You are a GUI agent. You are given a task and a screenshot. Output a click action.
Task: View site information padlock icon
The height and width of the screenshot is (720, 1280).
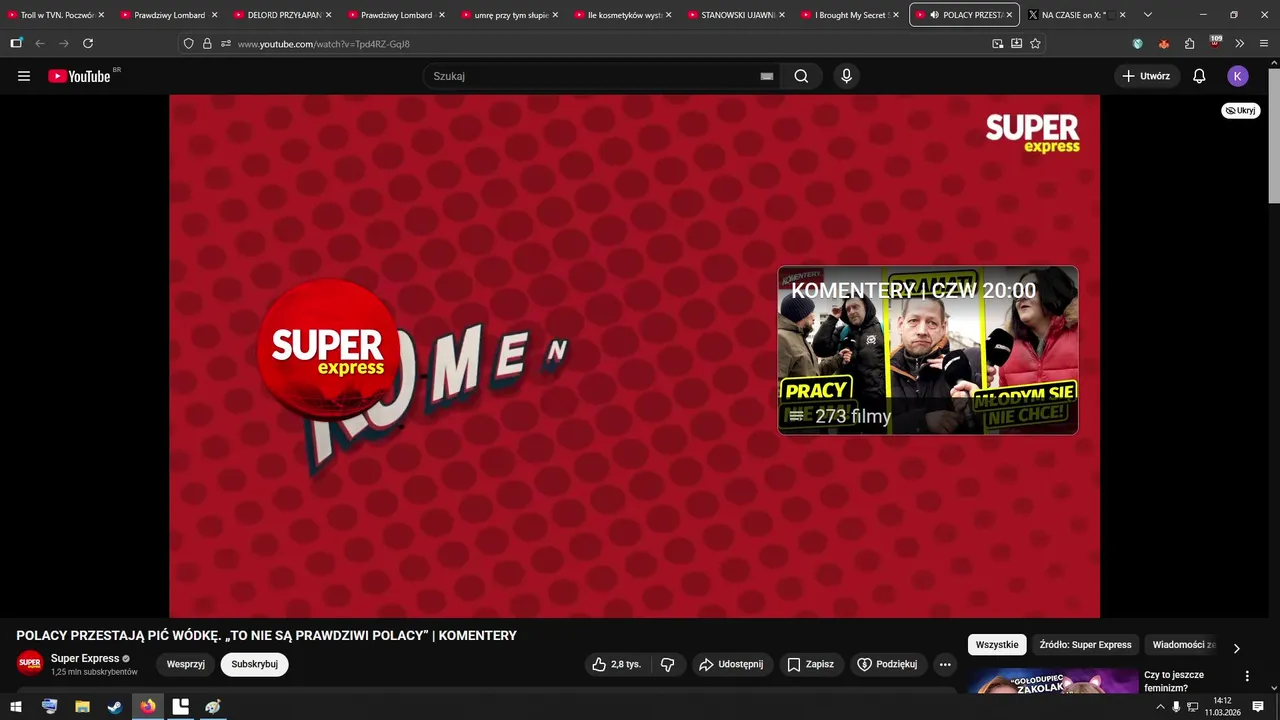(x=207, y=43)
